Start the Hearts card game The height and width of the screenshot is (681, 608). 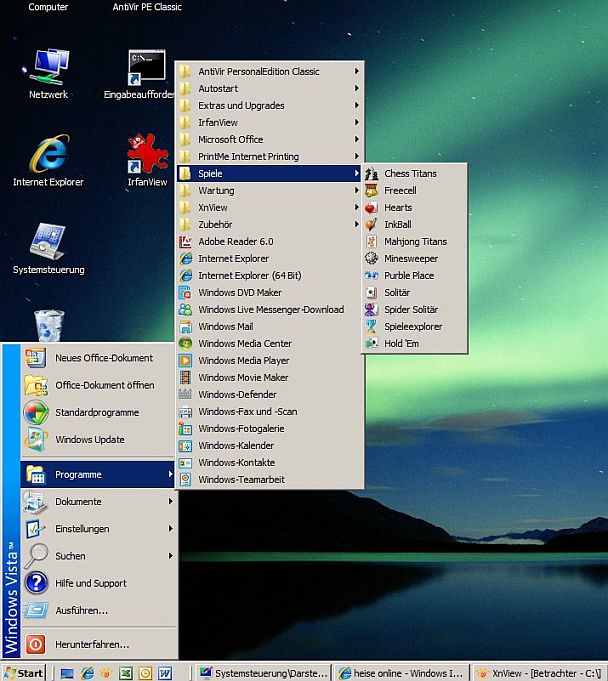414,208
